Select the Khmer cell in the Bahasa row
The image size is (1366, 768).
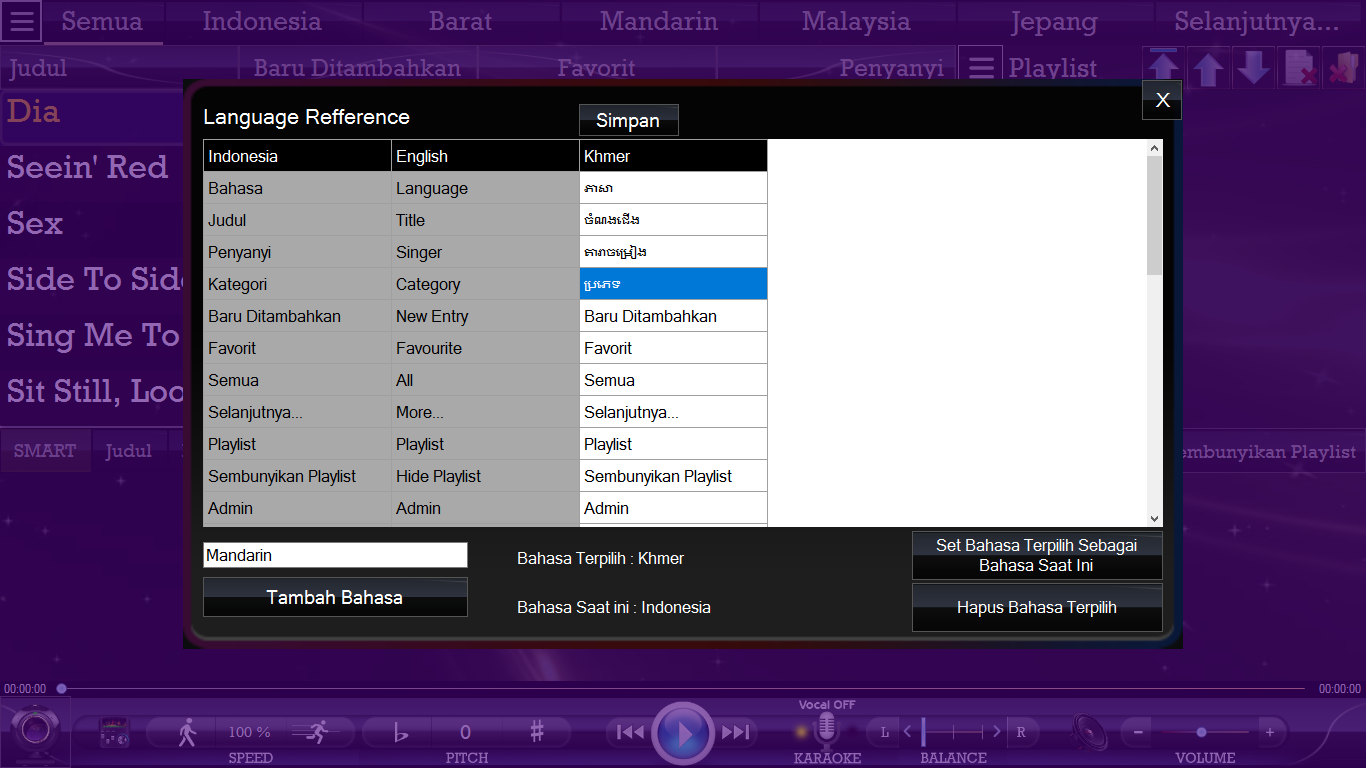click(x=673, y=188)
